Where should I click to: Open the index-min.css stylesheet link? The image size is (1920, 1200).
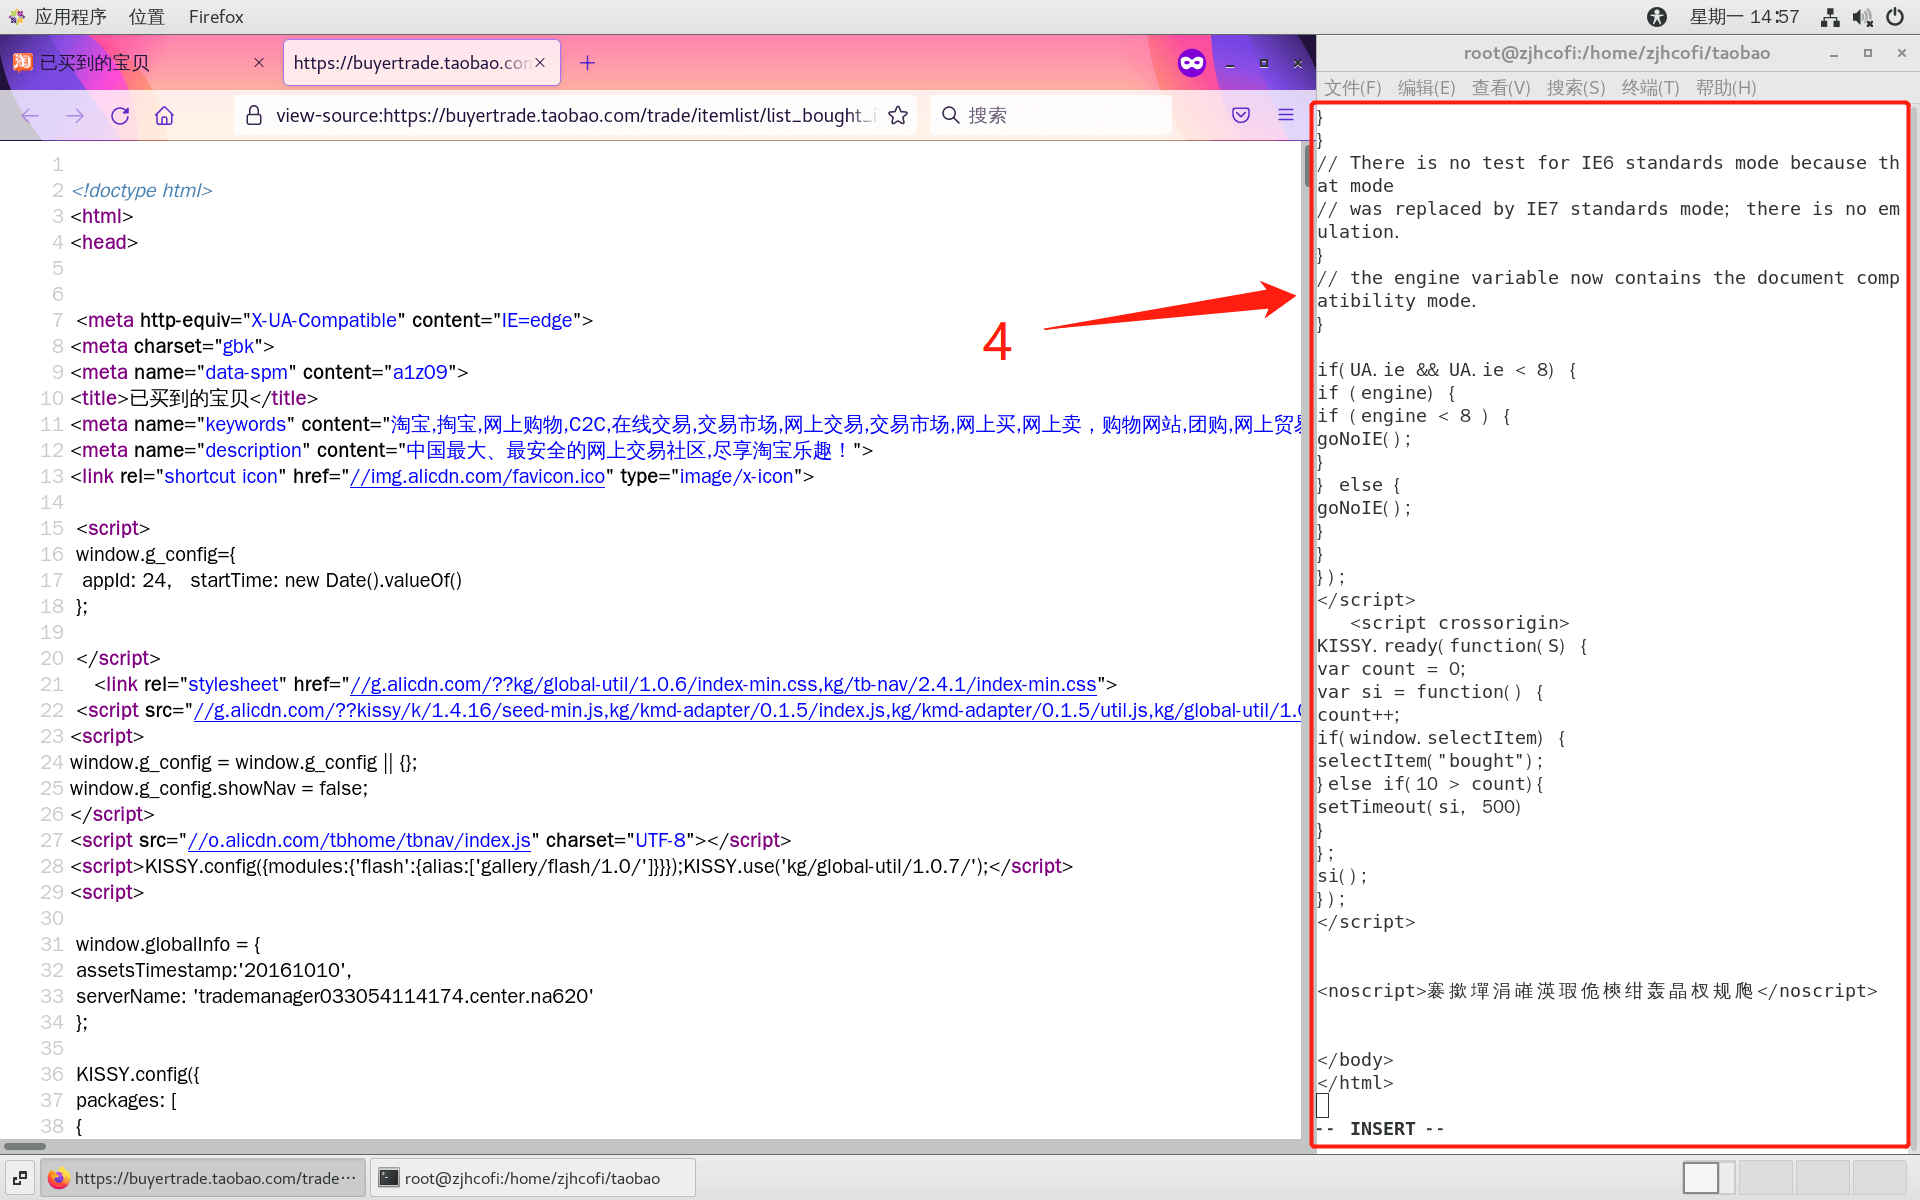pos(723,685)
